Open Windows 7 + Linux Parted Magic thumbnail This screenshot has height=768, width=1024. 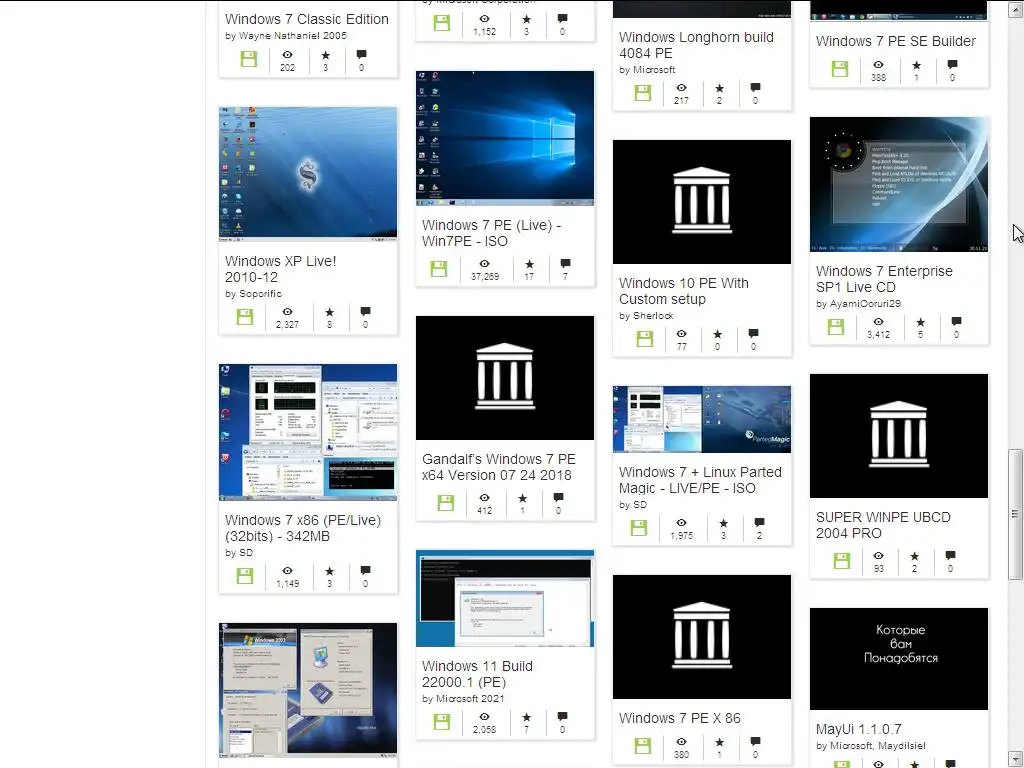[x=701, y=419]
